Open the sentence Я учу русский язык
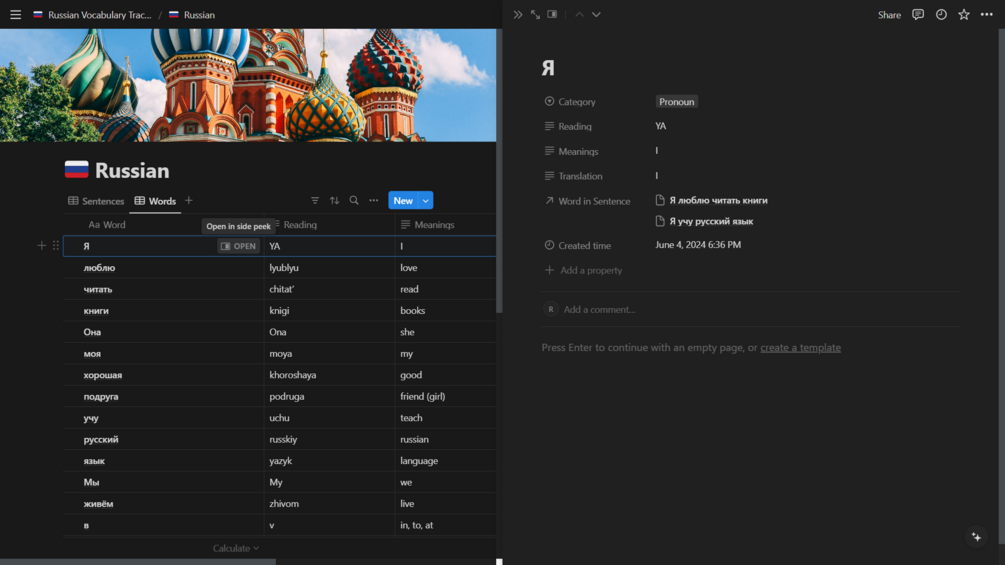Image resolution: width=1005 pixels, height=565 pixels. click(x=704, y=221)
